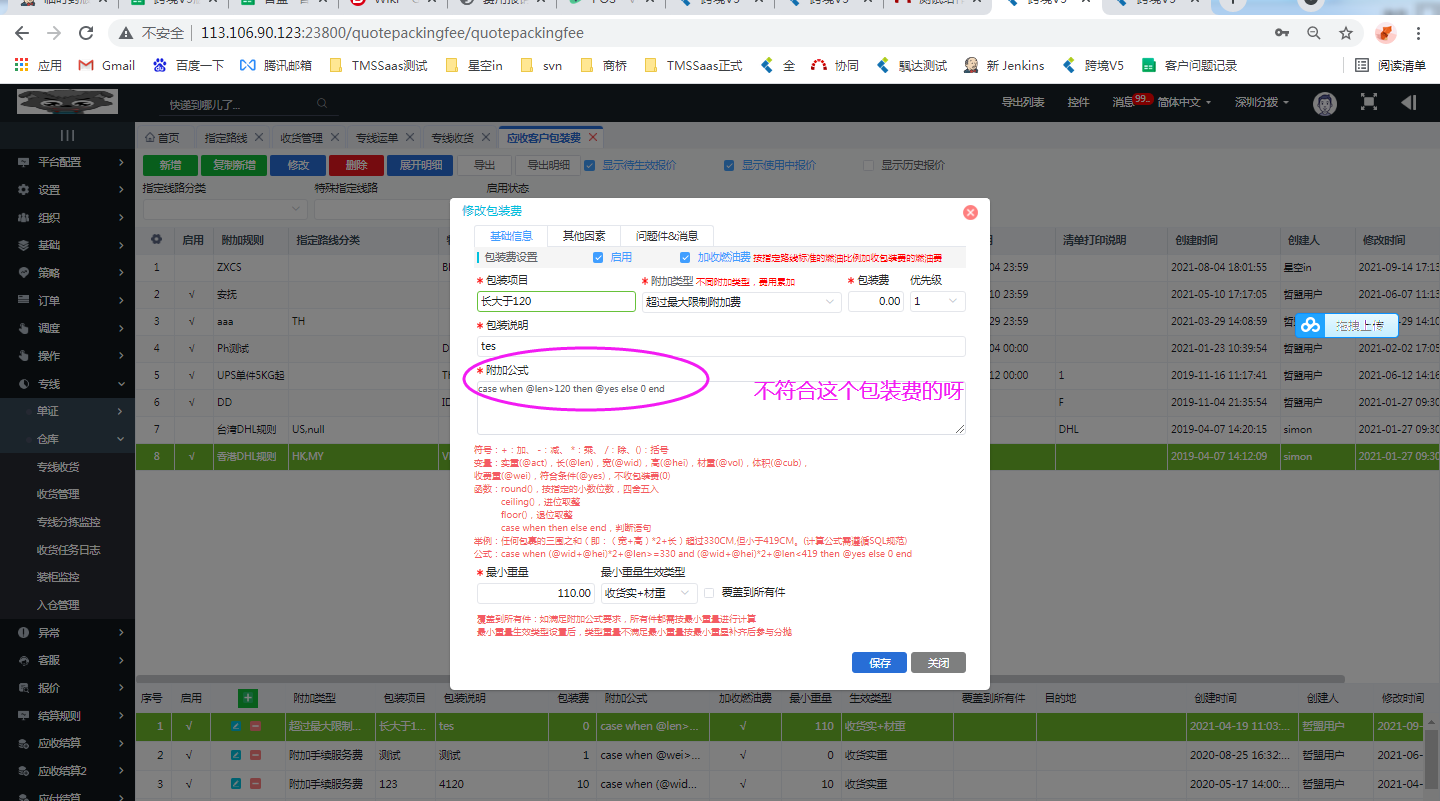Open 指定线路分类 filter dropdown
The width and height of the screenshot is (1440, 801).
225,208
